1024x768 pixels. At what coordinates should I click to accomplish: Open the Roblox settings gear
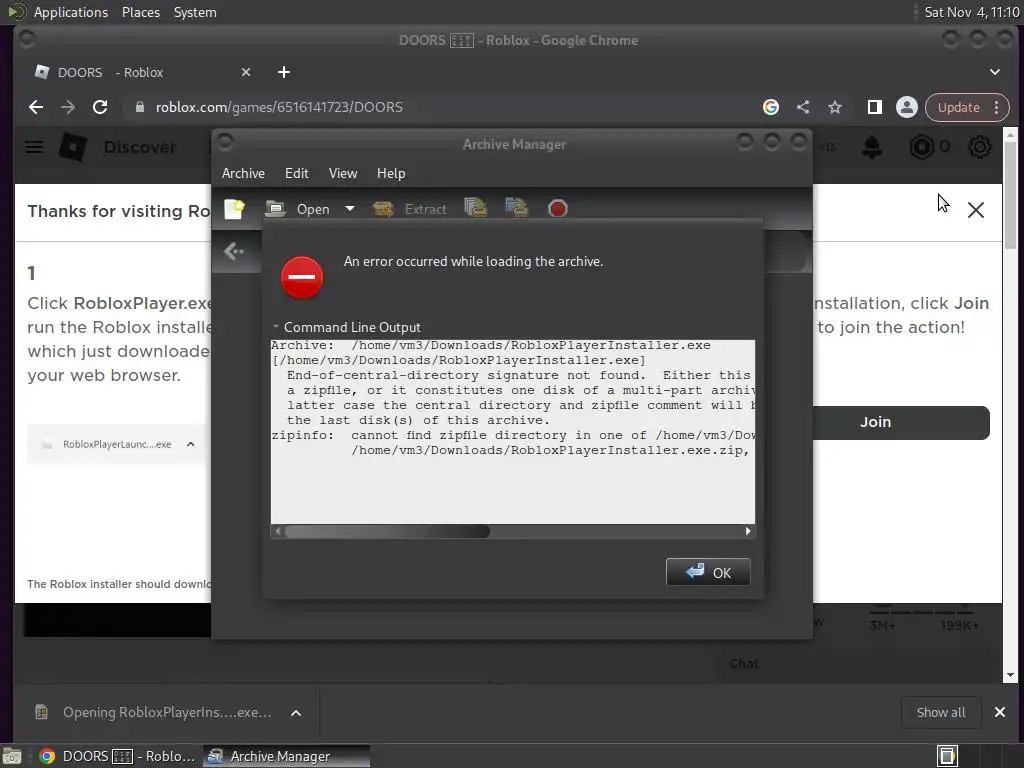(980, 147)
